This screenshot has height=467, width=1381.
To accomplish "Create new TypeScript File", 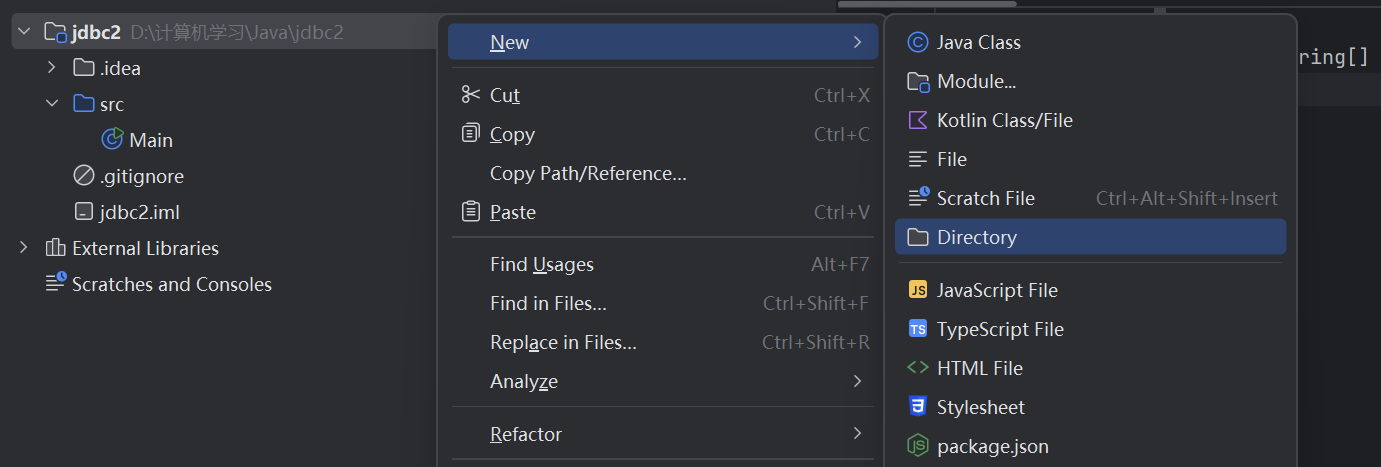I will tap(1090, 329).
